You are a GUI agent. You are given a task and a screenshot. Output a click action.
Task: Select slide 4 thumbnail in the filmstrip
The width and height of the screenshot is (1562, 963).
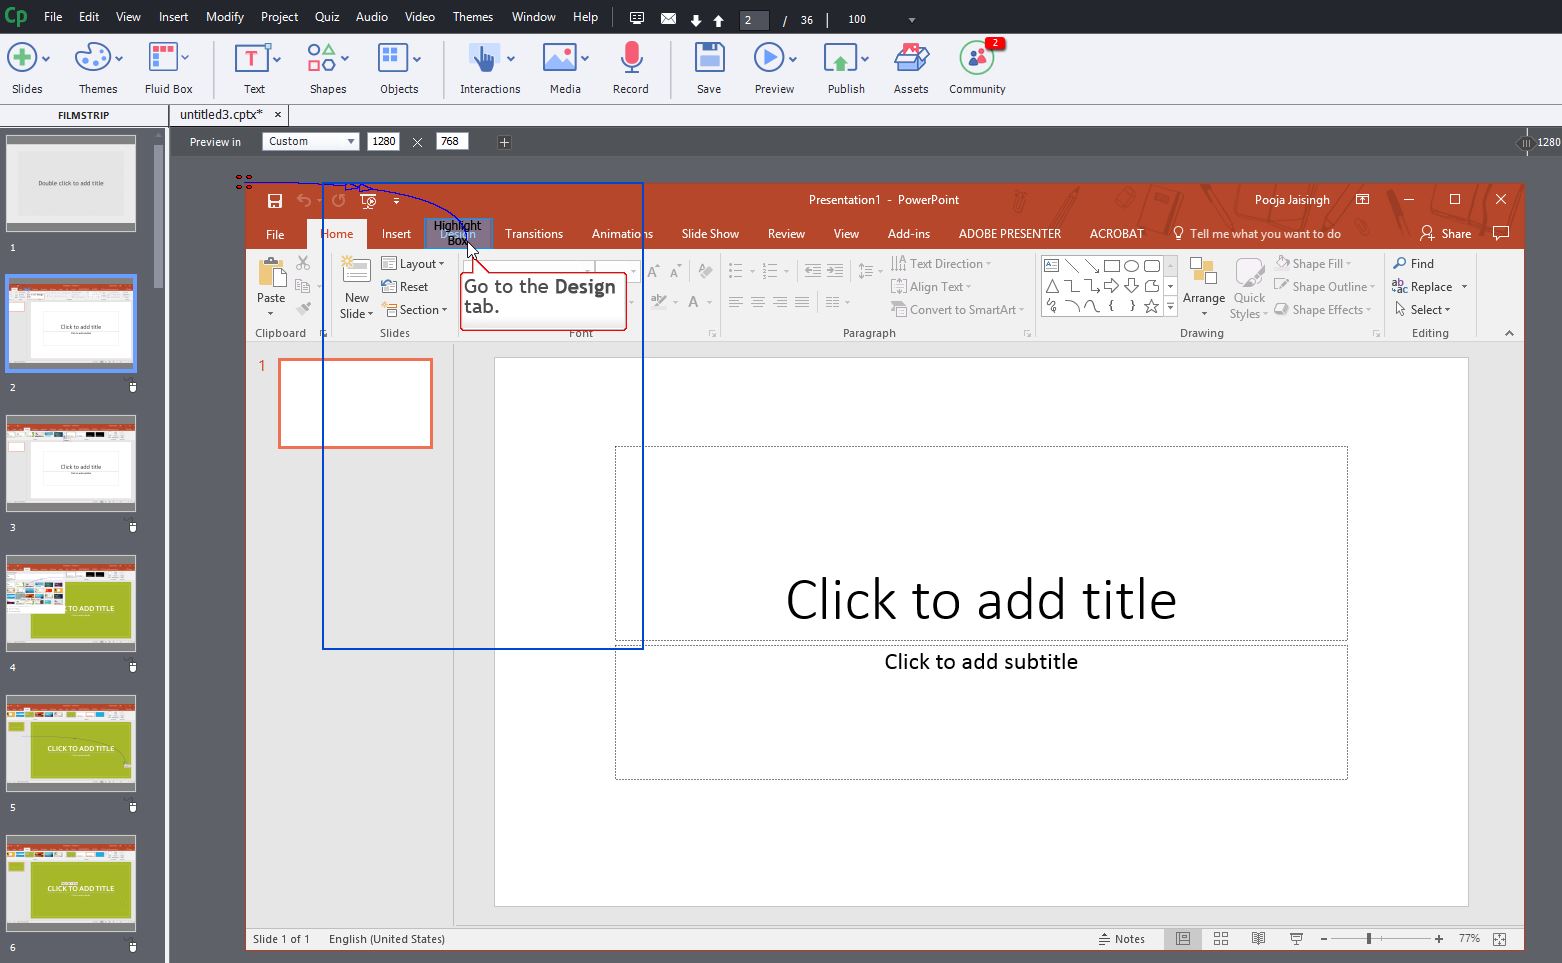pyautogui.click(x=71, y=603)
